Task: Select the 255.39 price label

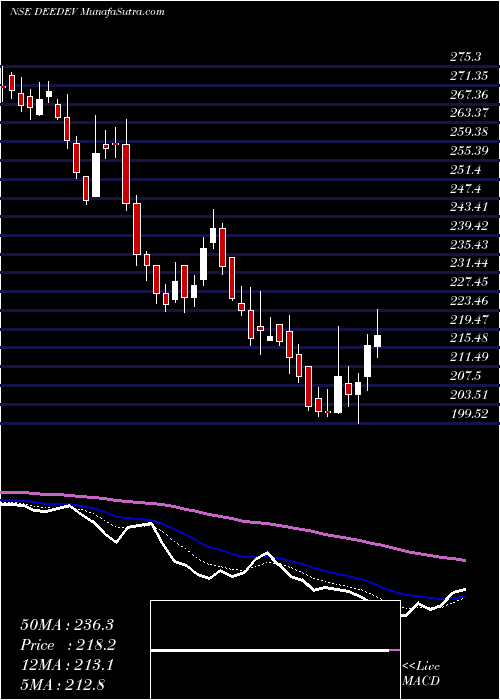Action: 468,151
